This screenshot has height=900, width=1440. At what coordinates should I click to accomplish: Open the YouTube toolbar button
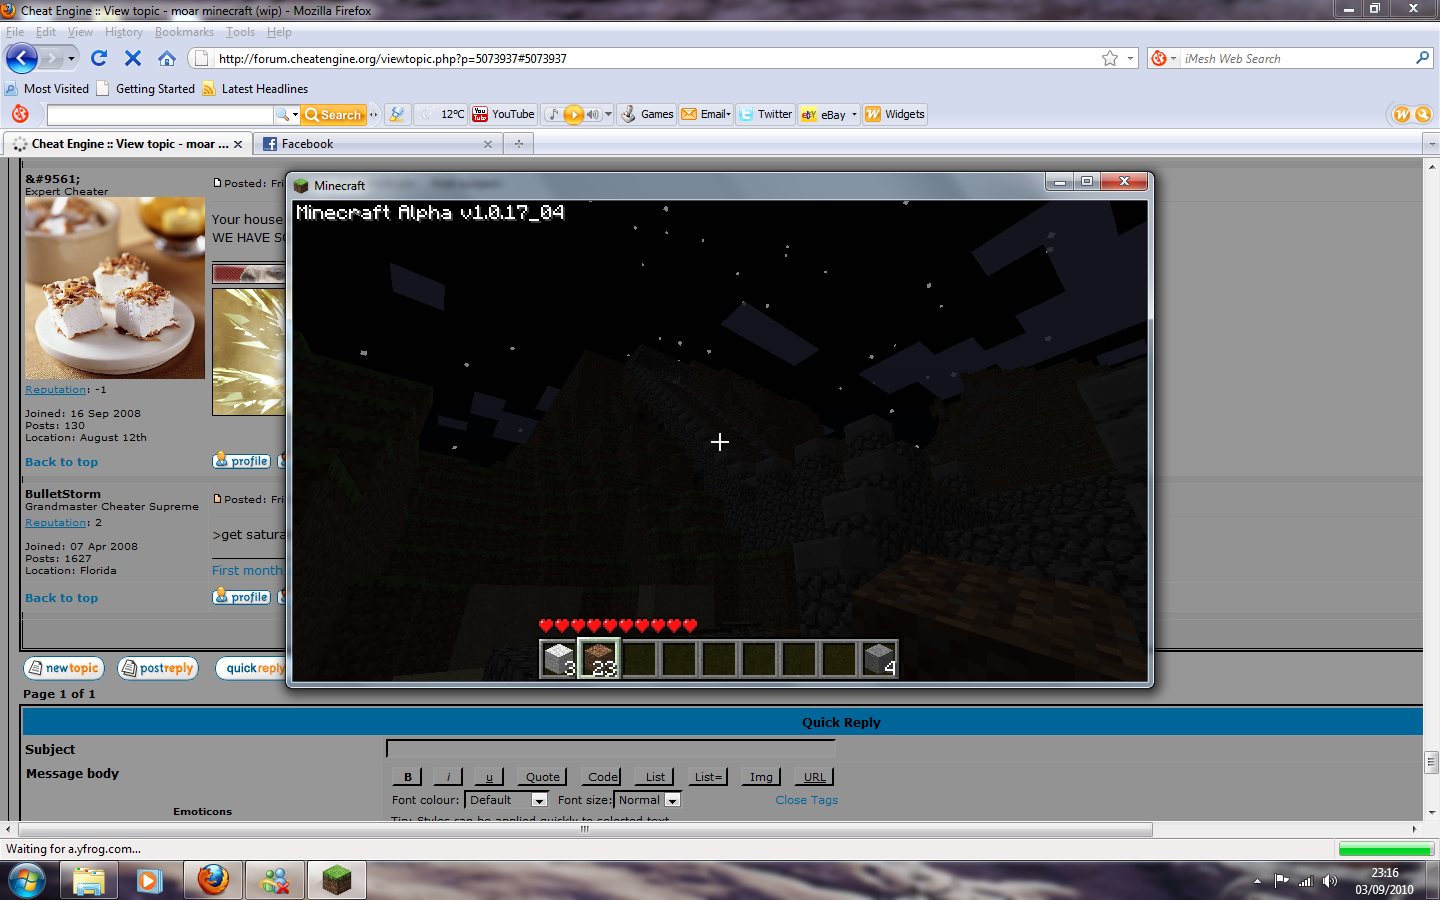(x=503, y=114)
